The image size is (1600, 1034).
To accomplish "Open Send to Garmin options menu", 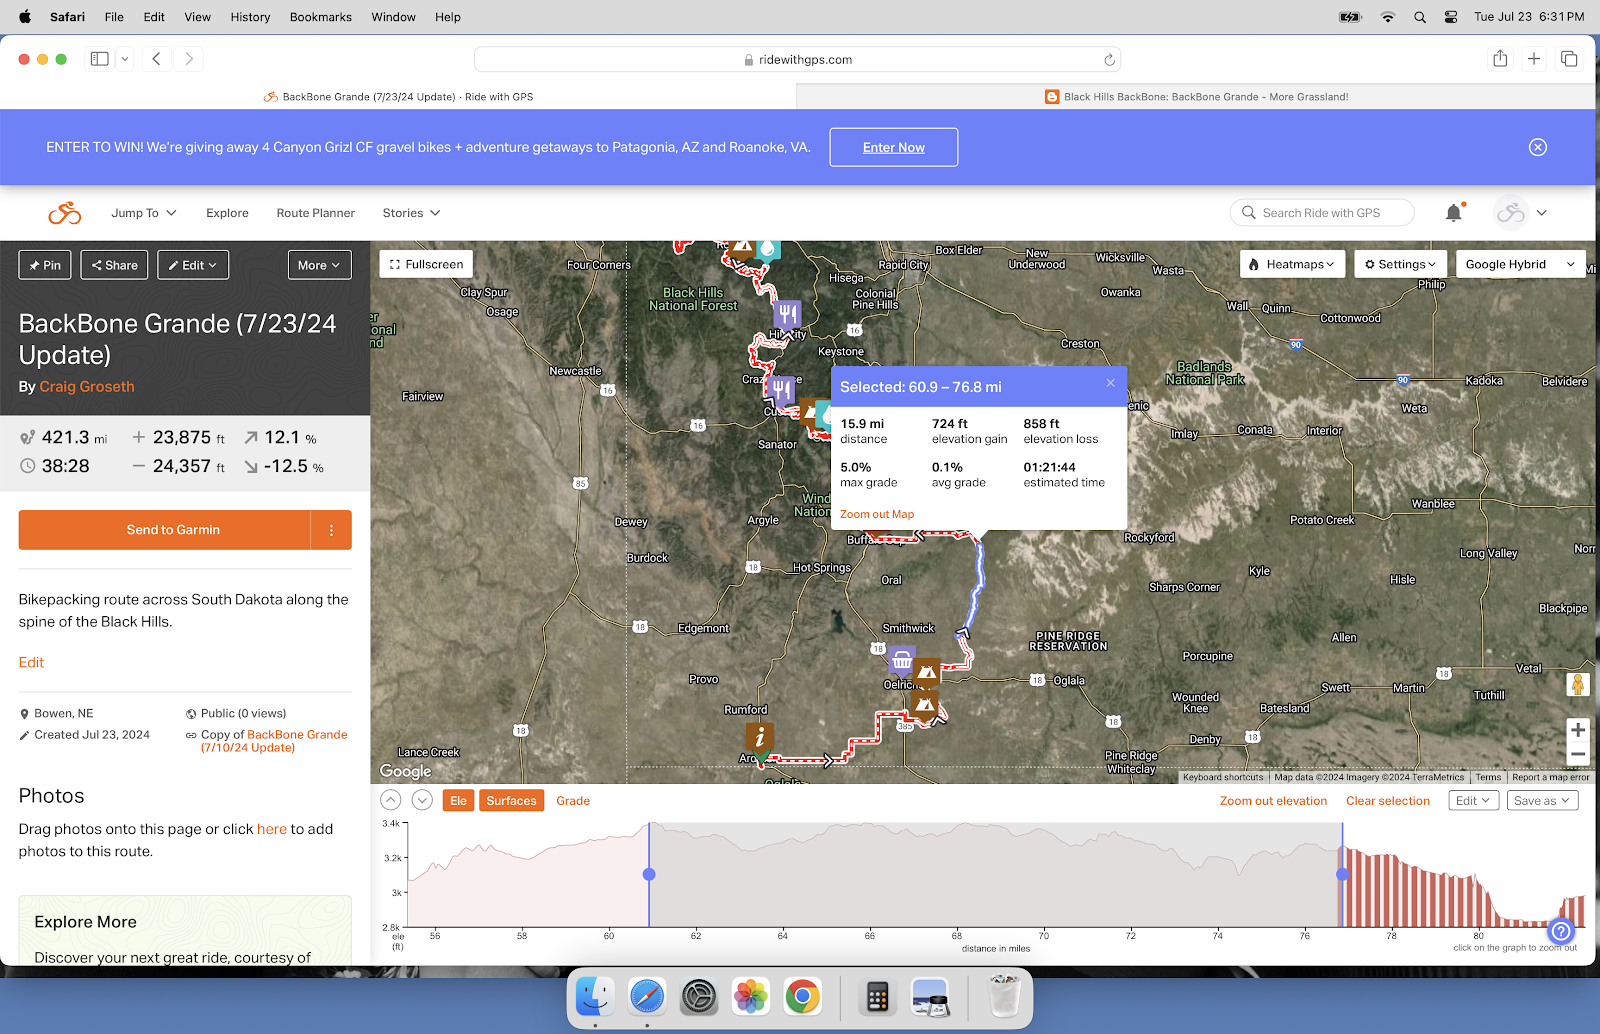I will (x=331, y=530).
